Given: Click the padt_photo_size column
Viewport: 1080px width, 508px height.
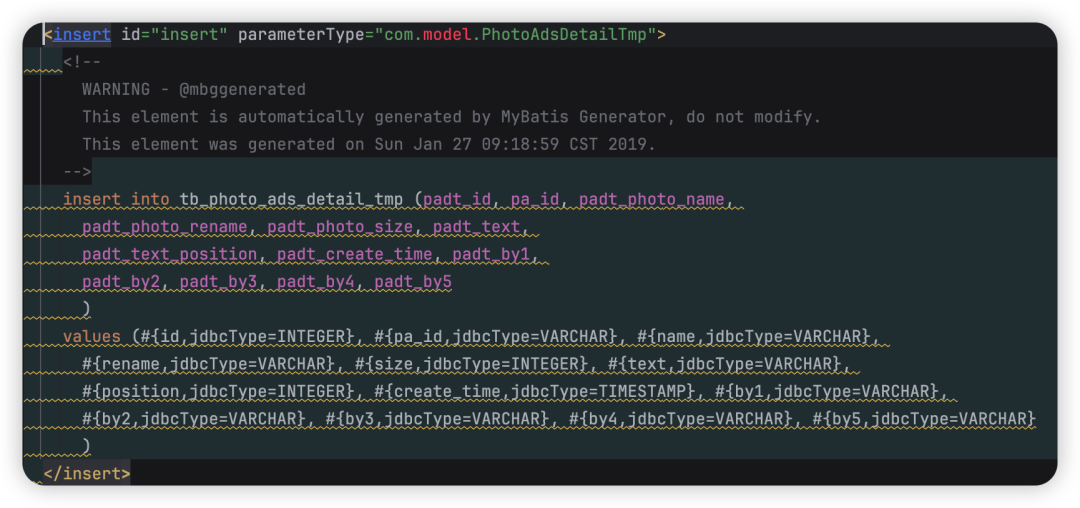Looking at the screenshot, I should pos(340,227).
